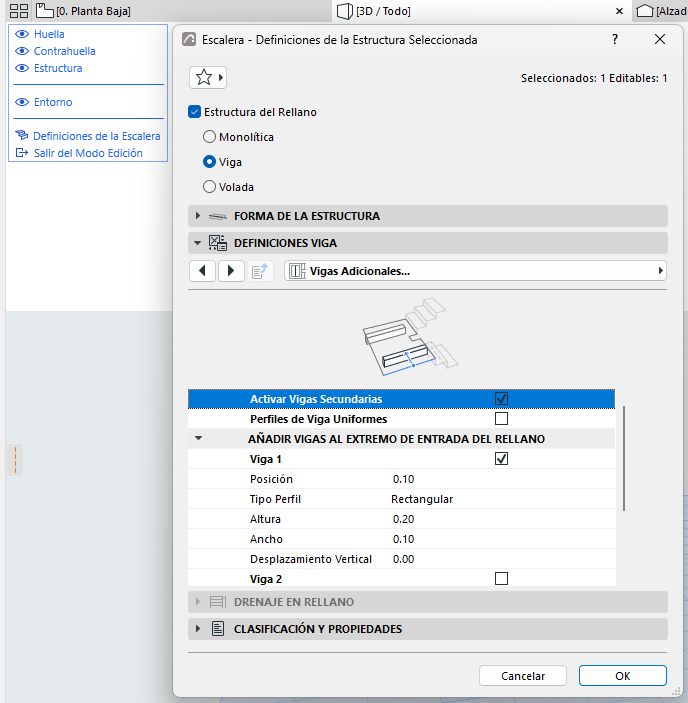Uncheck Viga 1 checkbox
Viewport: 688px width, 703px height.
[x=501, y=459]
